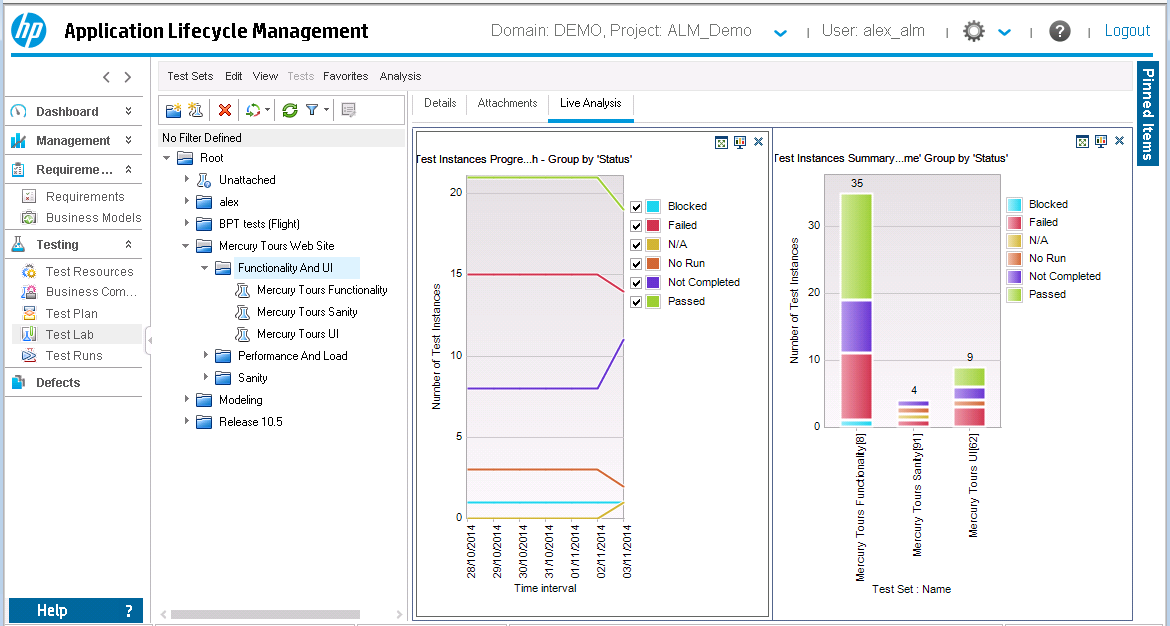1170x626 pixels.
Task: Uncheck the Not Completed status checkbox
Action: tap(636, 283)
